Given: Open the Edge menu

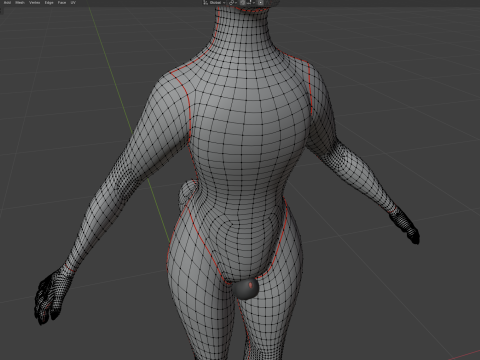Looking at the screenshot, I should pyautogui.click(x=49, y=2).
